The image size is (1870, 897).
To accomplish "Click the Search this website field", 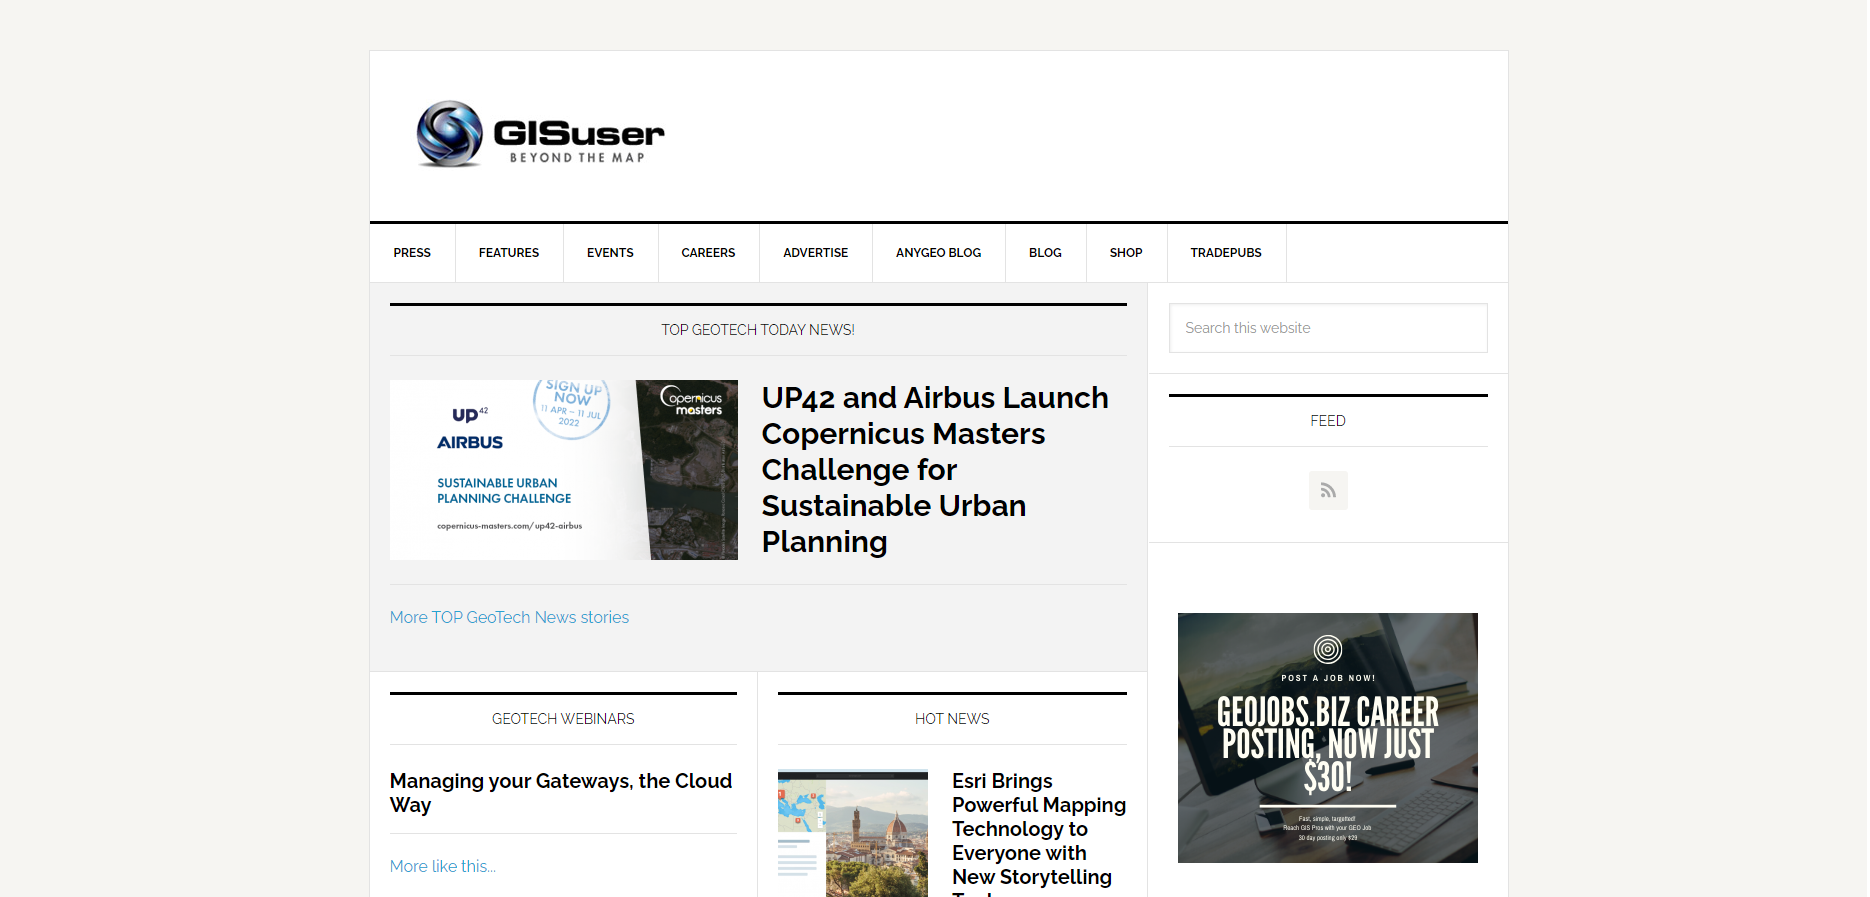I will click(1327, 328).
